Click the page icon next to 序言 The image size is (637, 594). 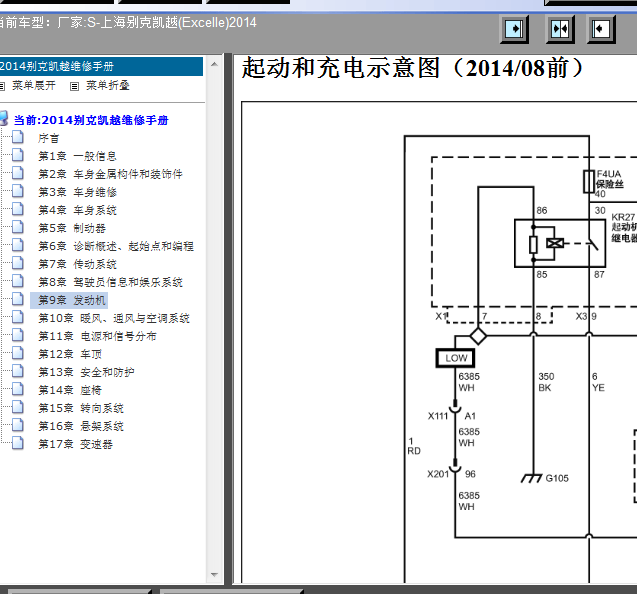(x=17, y=138)
